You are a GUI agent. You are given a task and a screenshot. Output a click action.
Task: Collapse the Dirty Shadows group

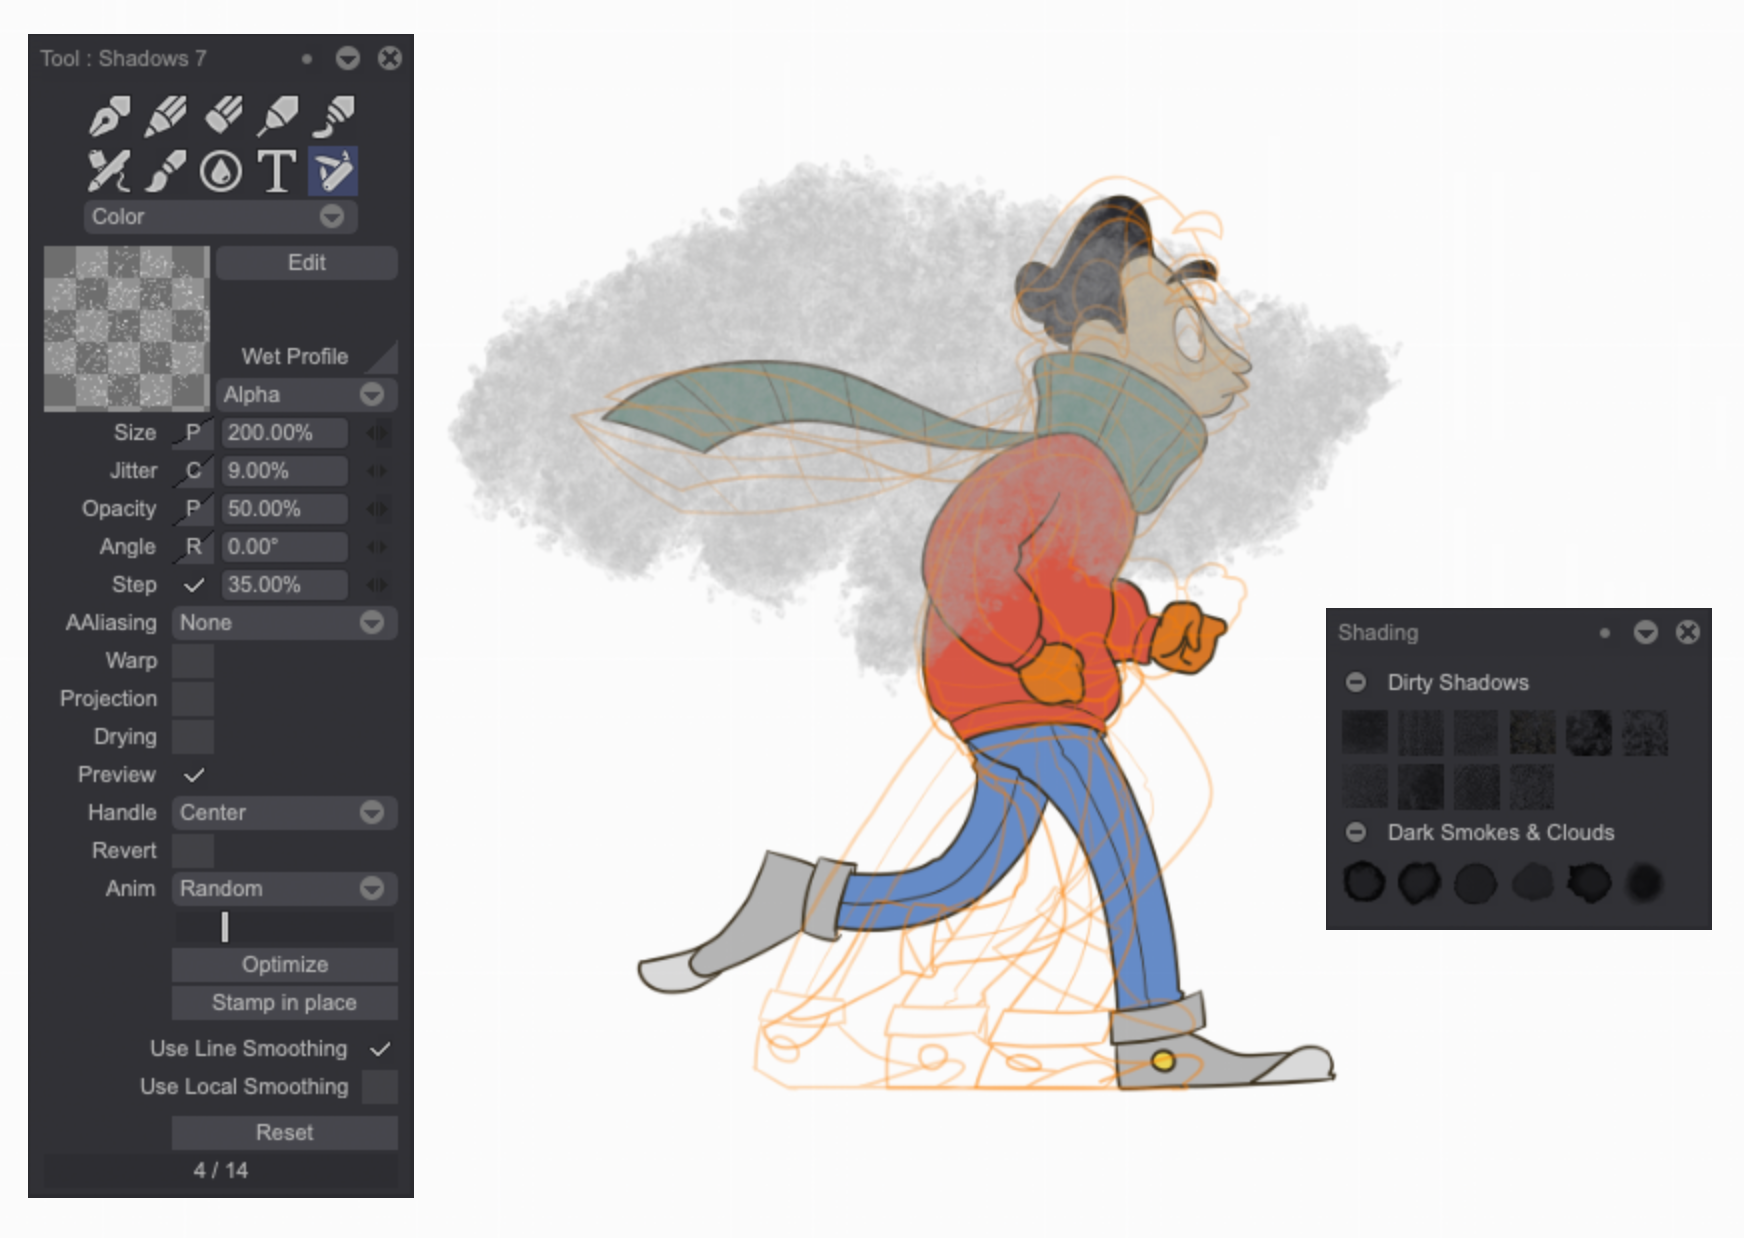click(x=1357, y=682)
